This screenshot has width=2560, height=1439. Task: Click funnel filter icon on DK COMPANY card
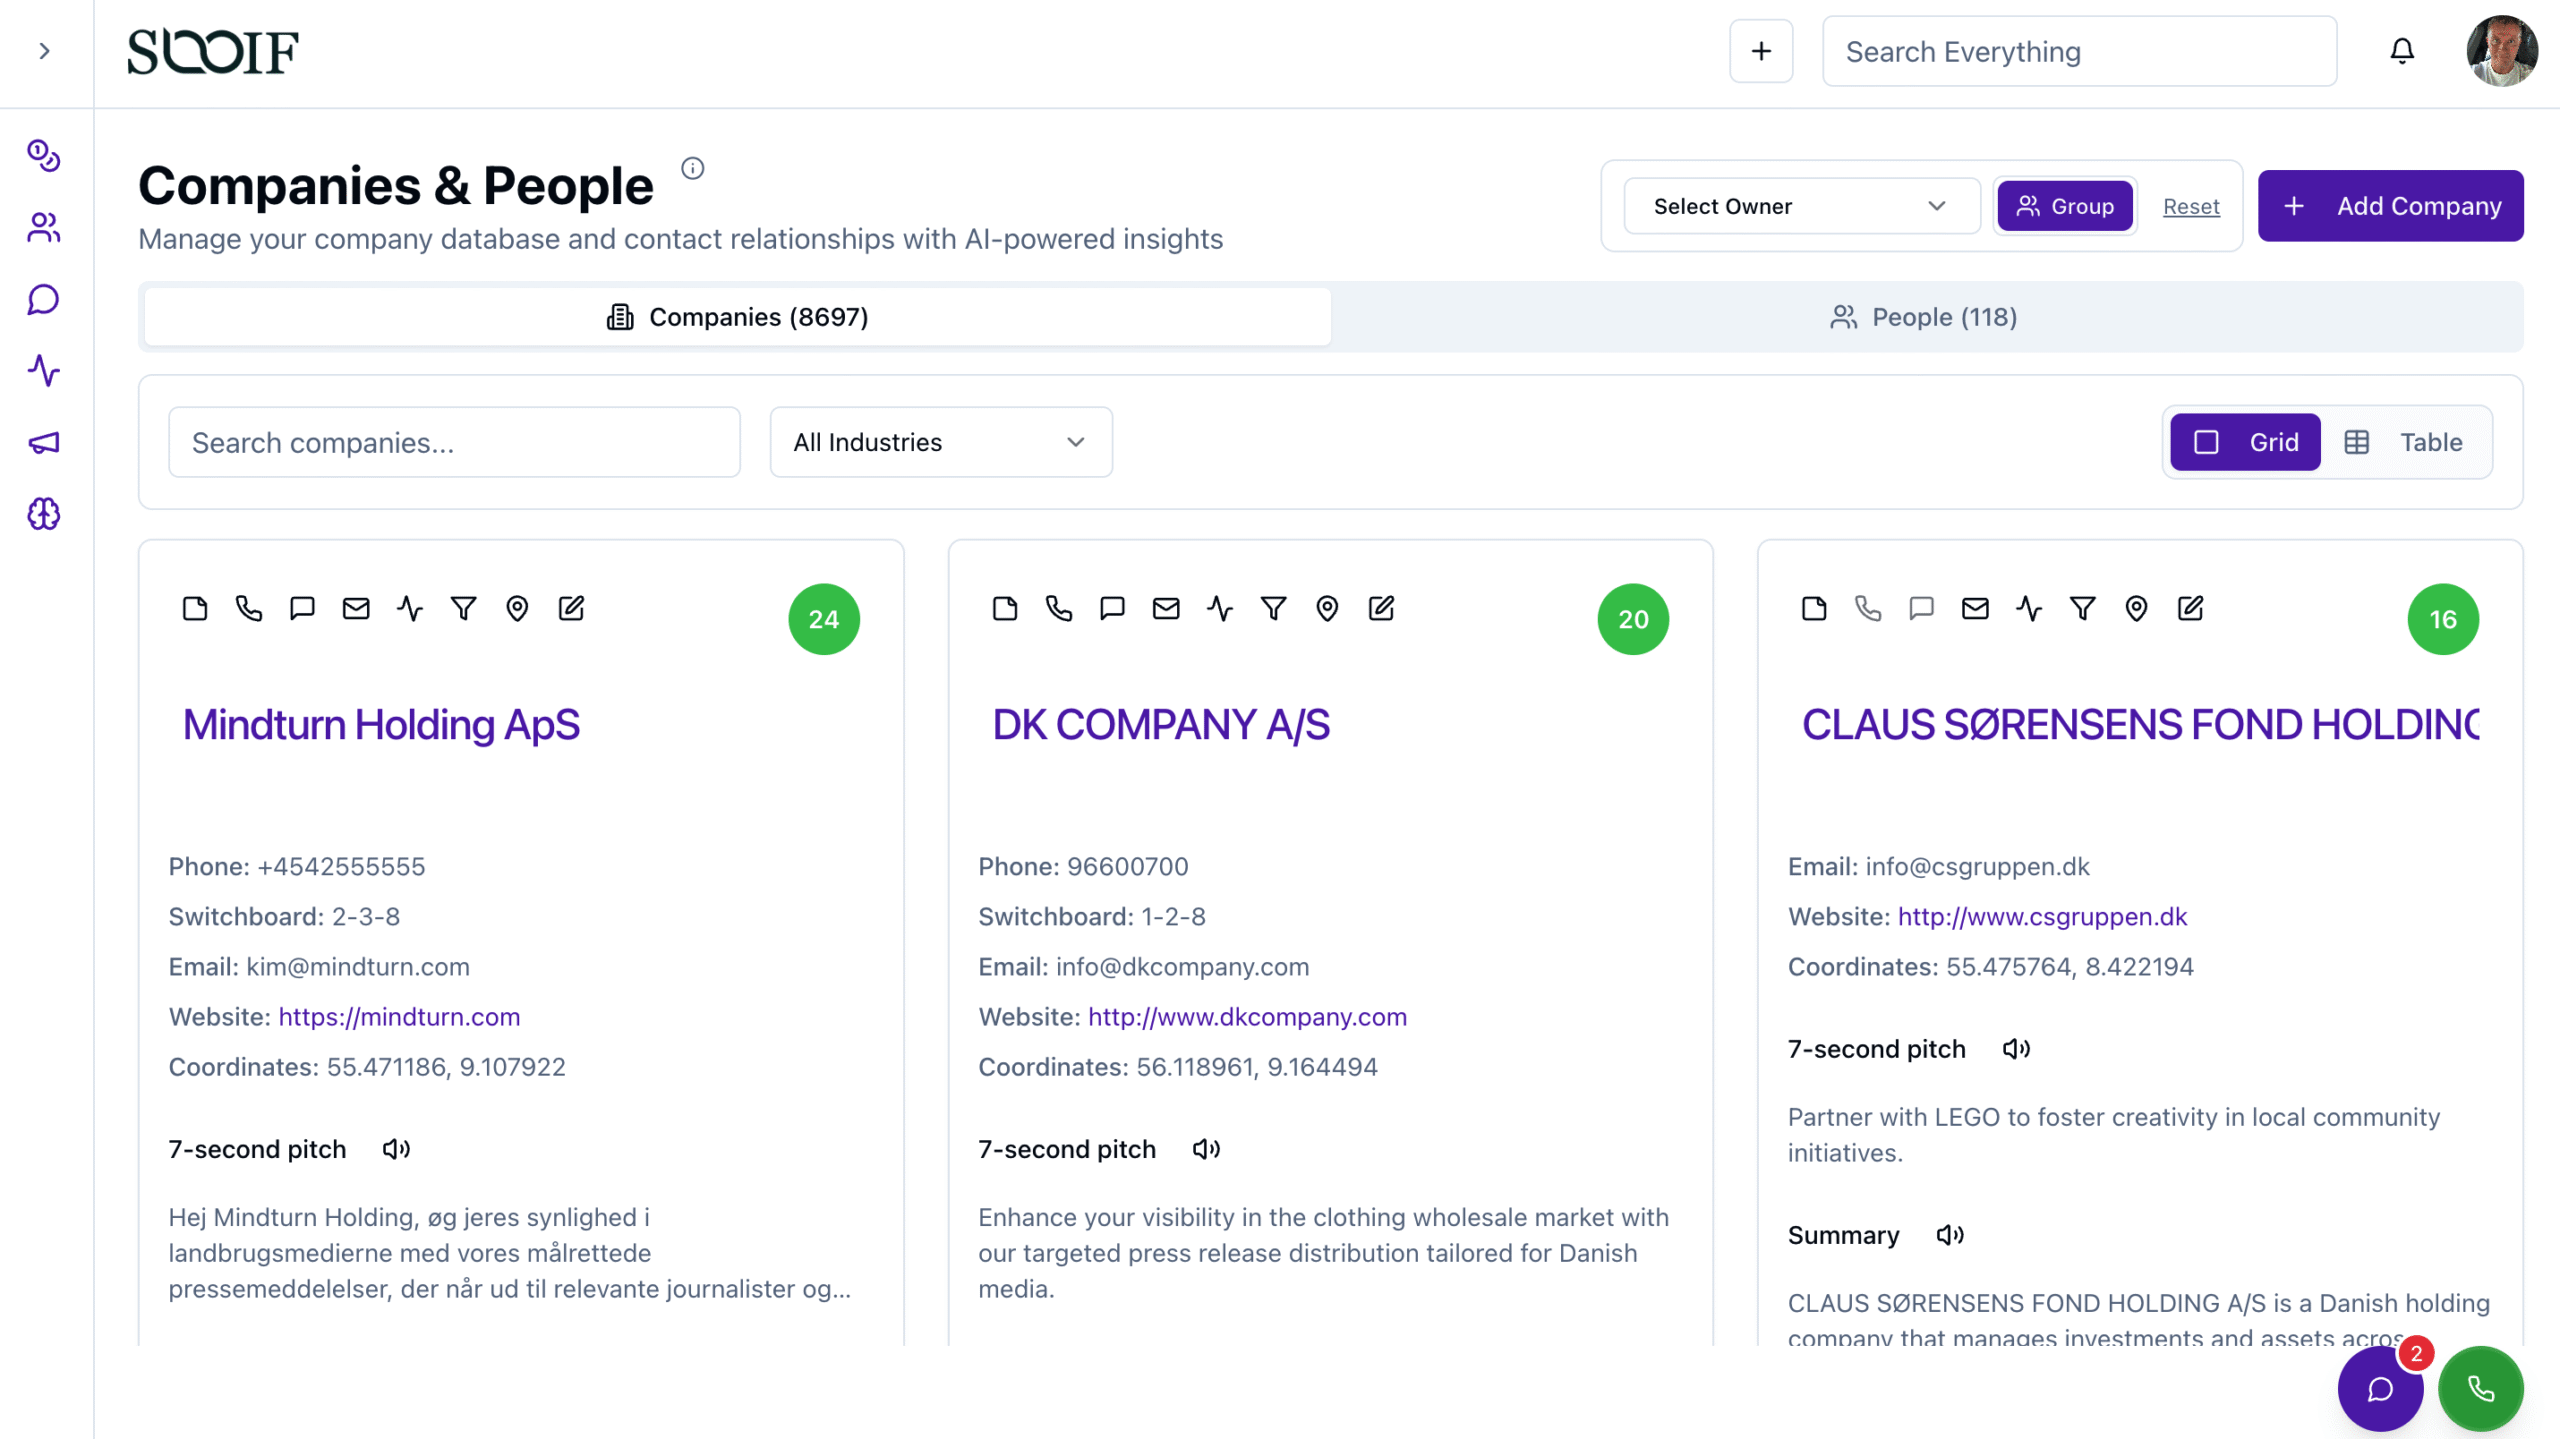click(1273, 608)
